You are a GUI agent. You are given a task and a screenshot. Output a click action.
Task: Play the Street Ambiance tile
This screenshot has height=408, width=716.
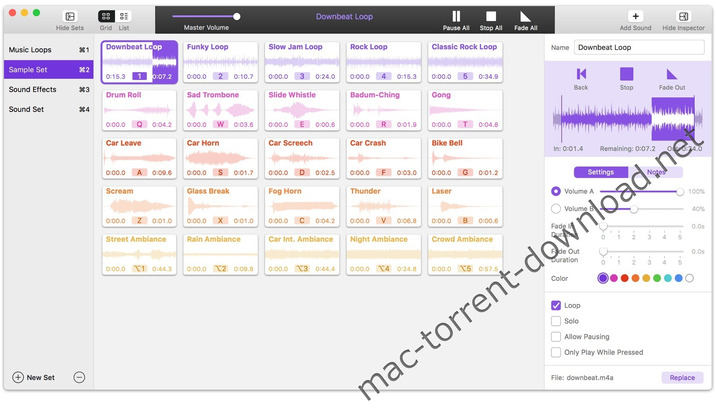[x=139, y=254]
